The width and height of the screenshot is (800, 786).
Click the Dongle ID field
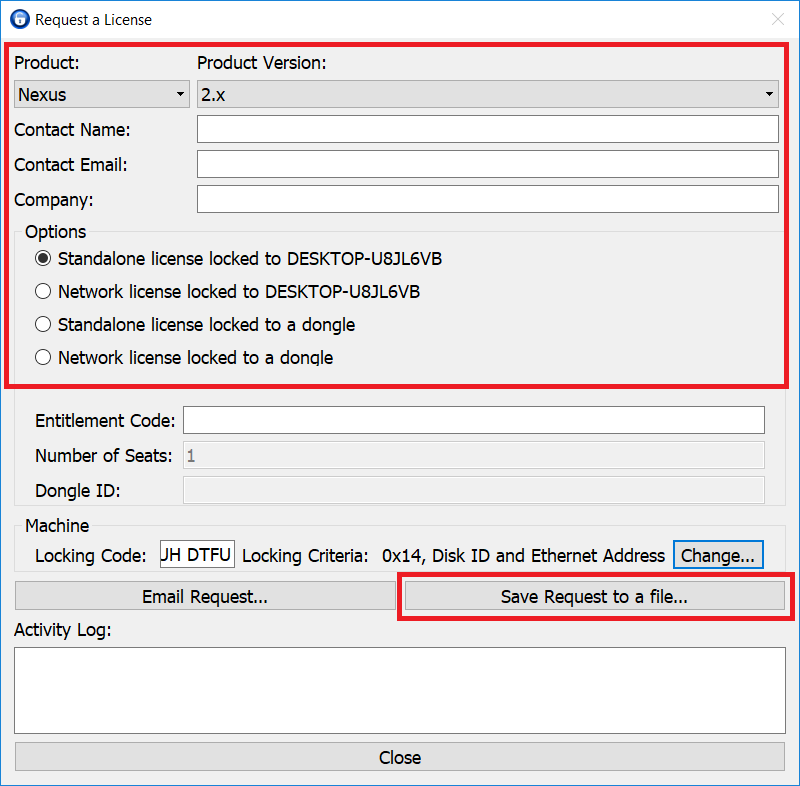473,490
